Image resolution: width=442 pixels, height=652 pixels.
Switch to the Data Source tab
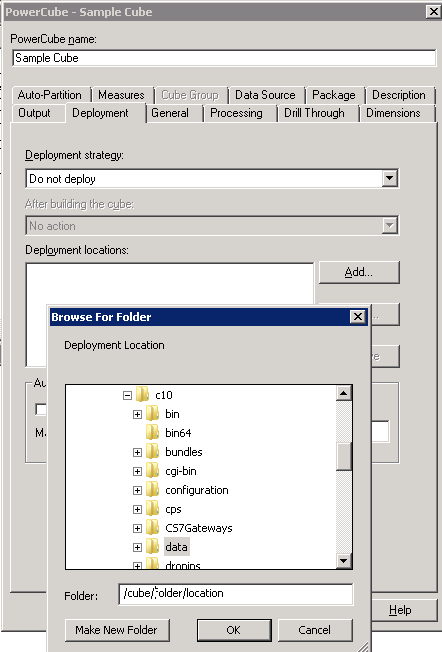265,95
